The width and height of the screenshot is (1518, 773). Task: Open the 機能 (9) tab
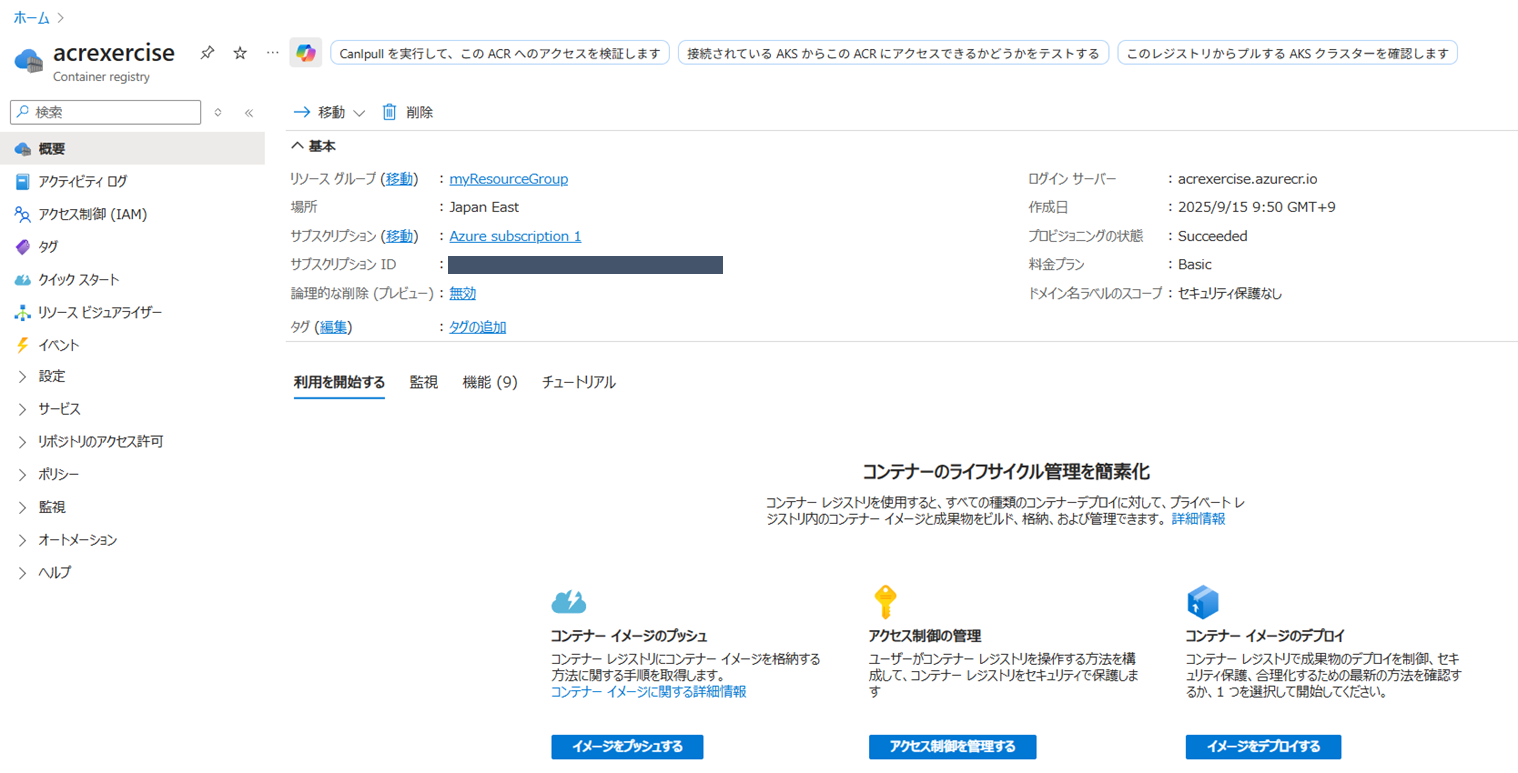point(490,382)
